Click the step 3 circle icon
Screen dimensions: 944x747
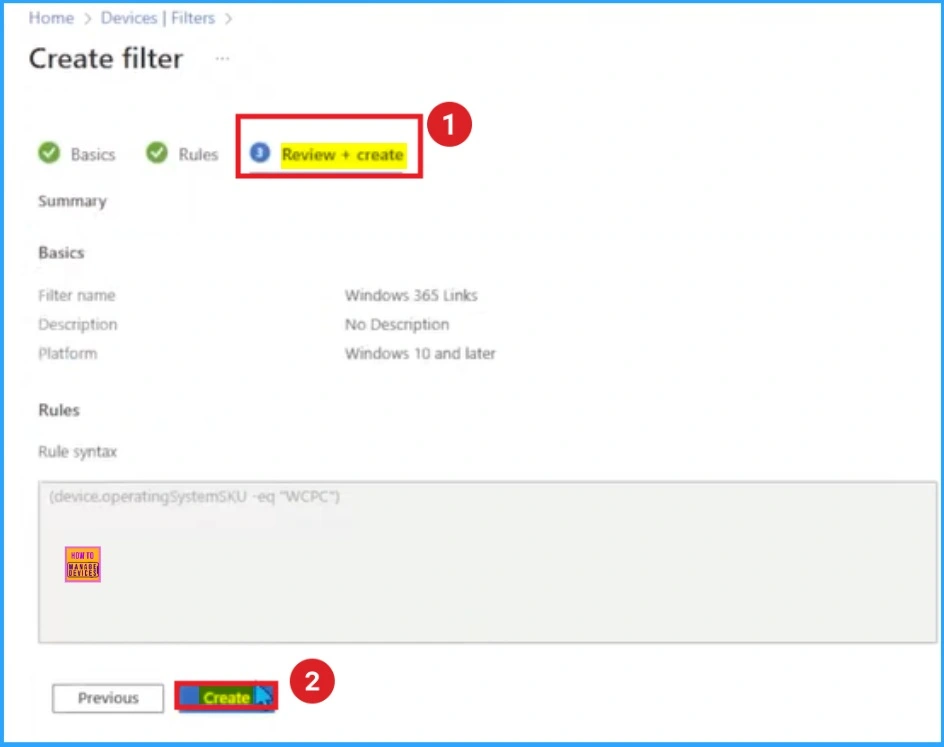pos(260,153)
